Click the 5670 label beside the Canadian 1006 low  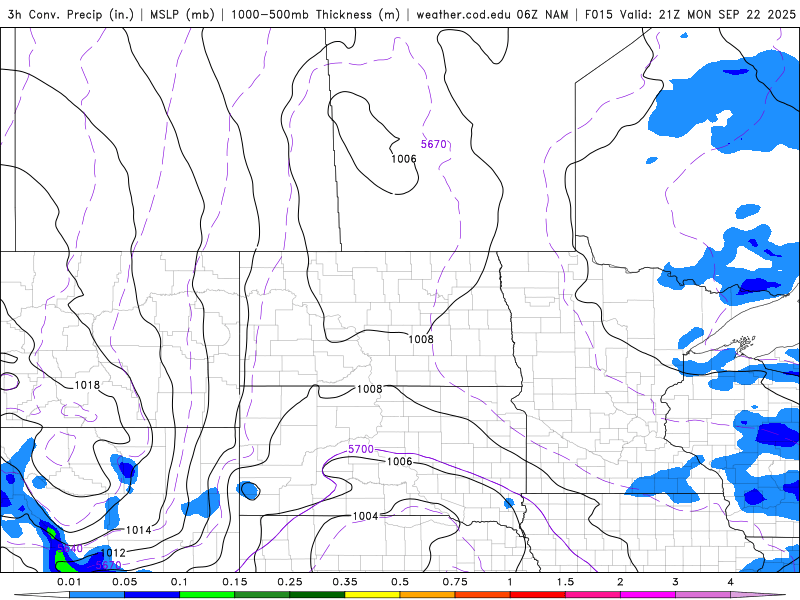434,144
